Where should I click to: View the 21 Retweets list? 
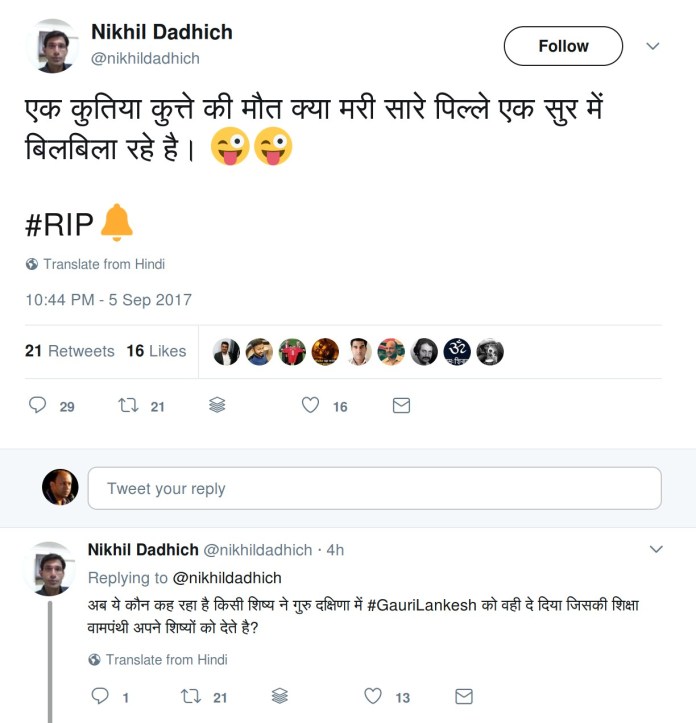(70, 351)
